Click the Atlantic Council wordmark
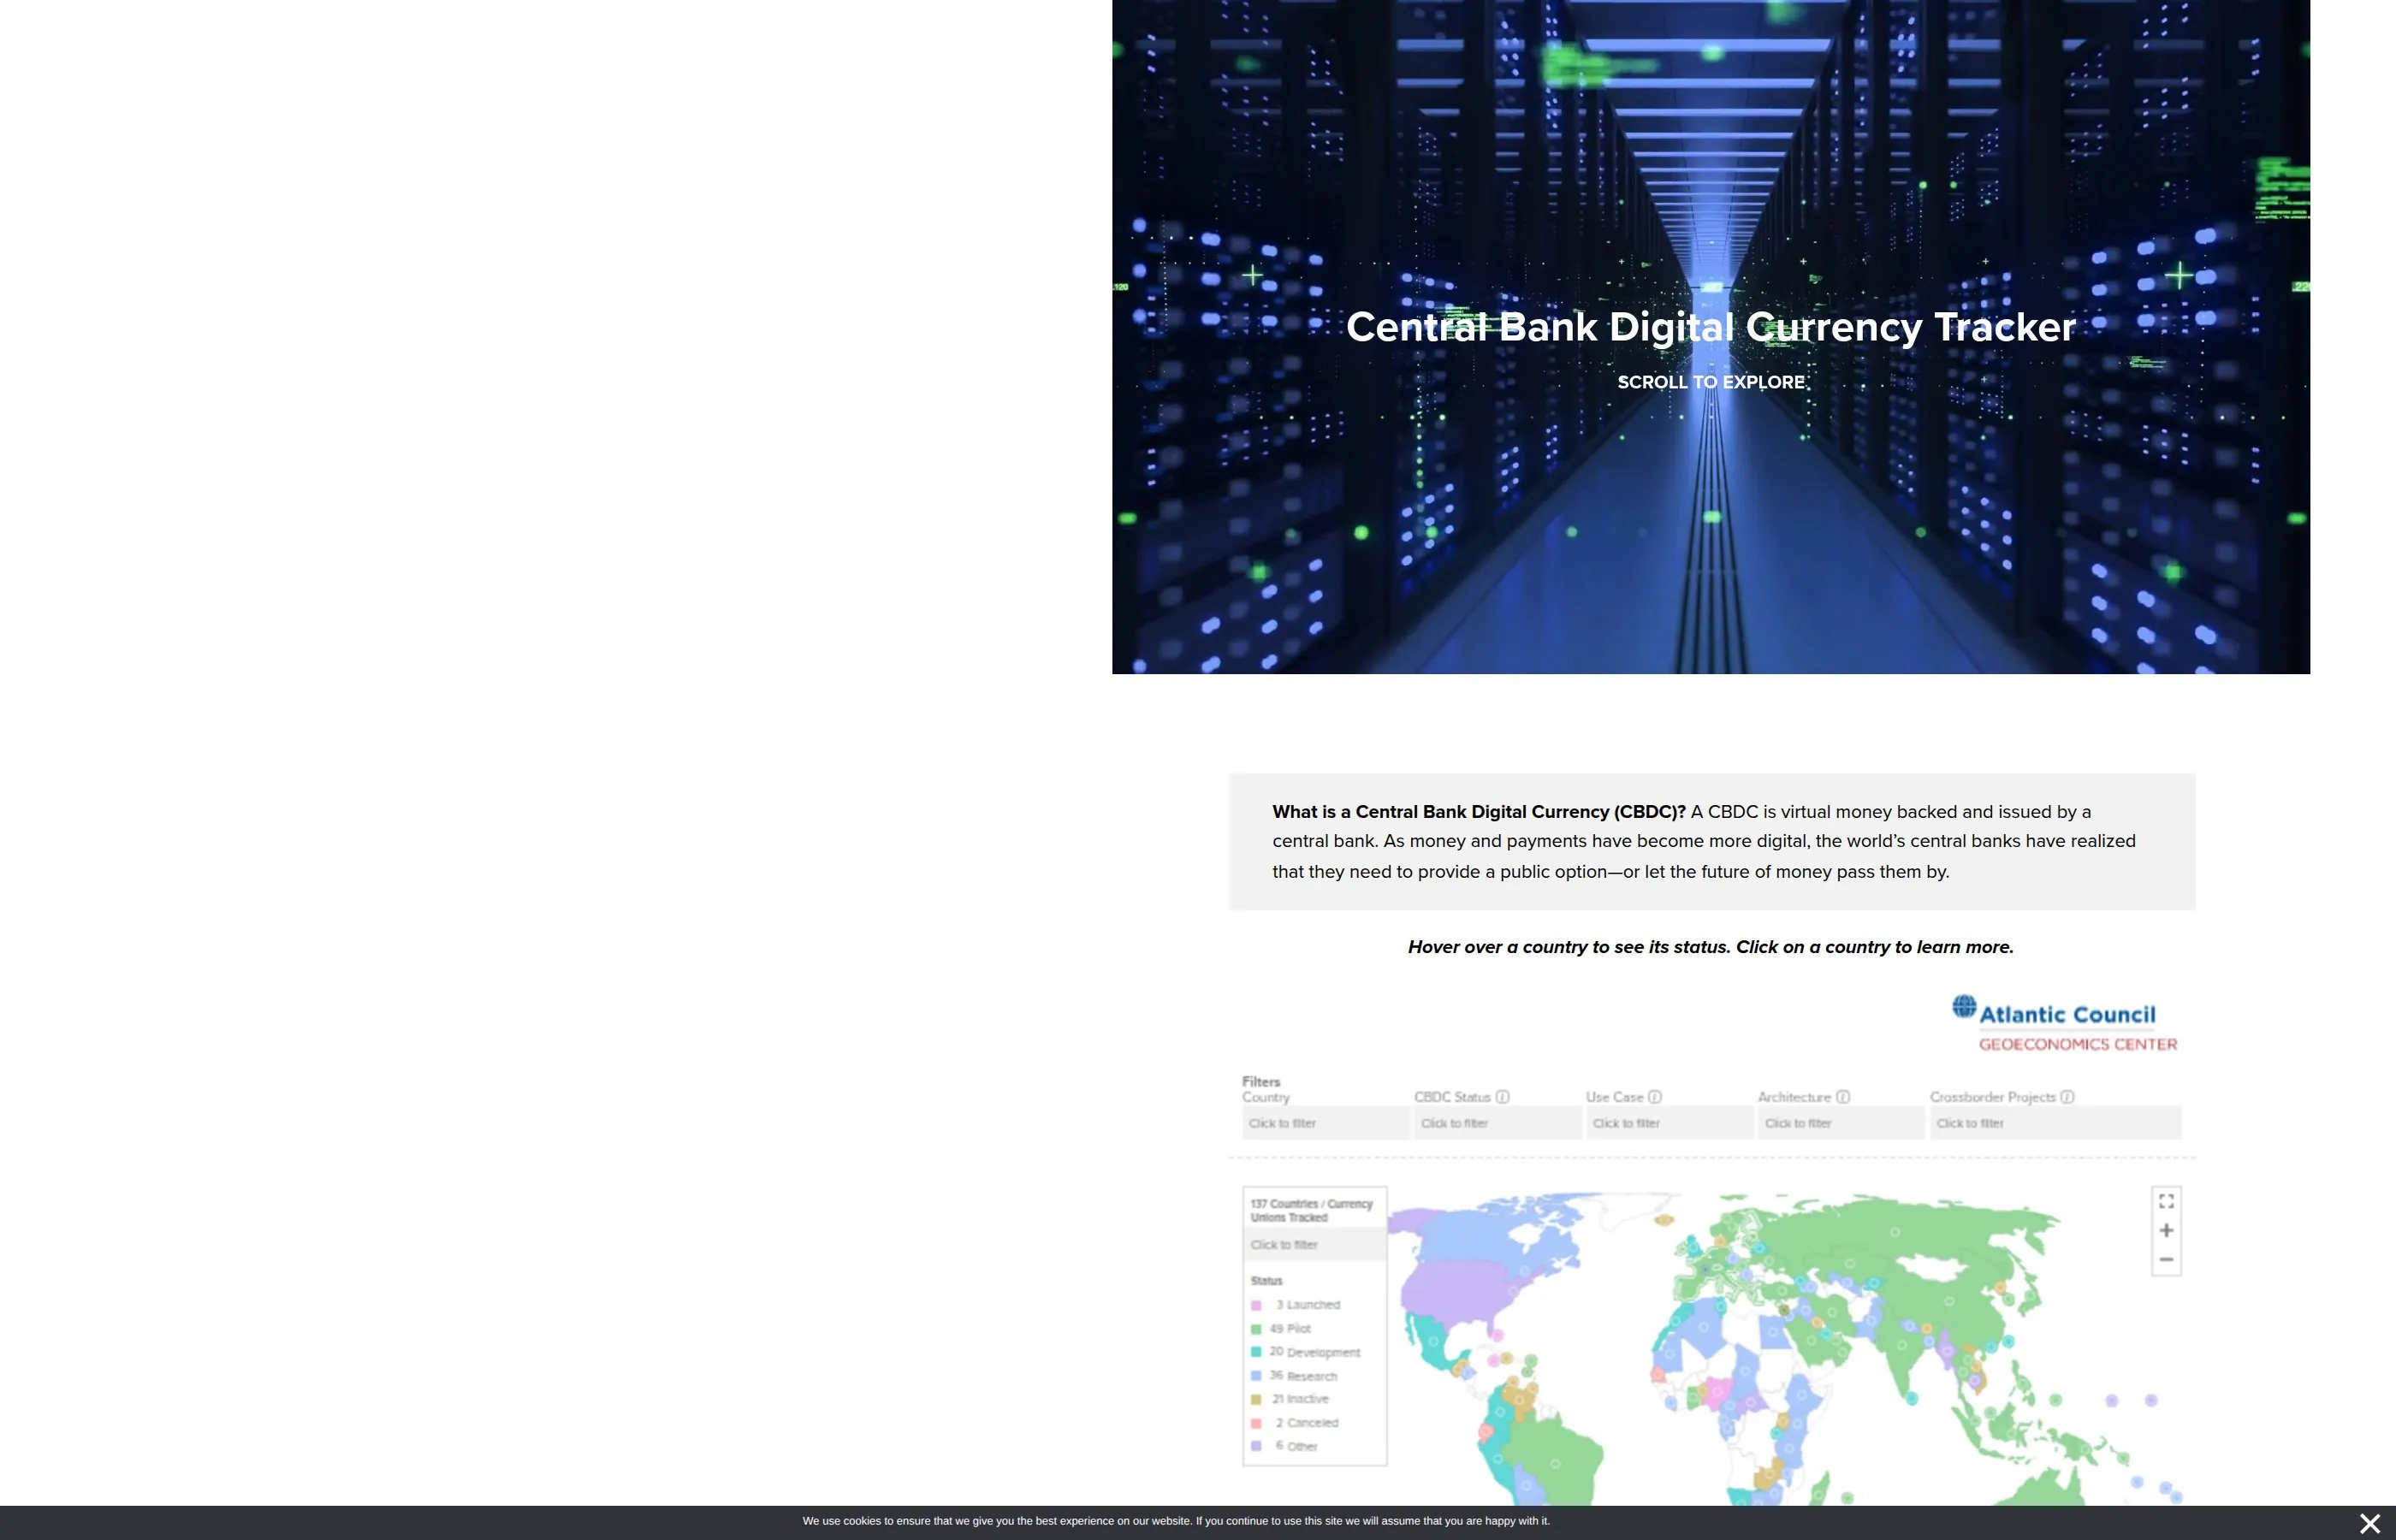2396x1540 pixels. (2067, 1015)
